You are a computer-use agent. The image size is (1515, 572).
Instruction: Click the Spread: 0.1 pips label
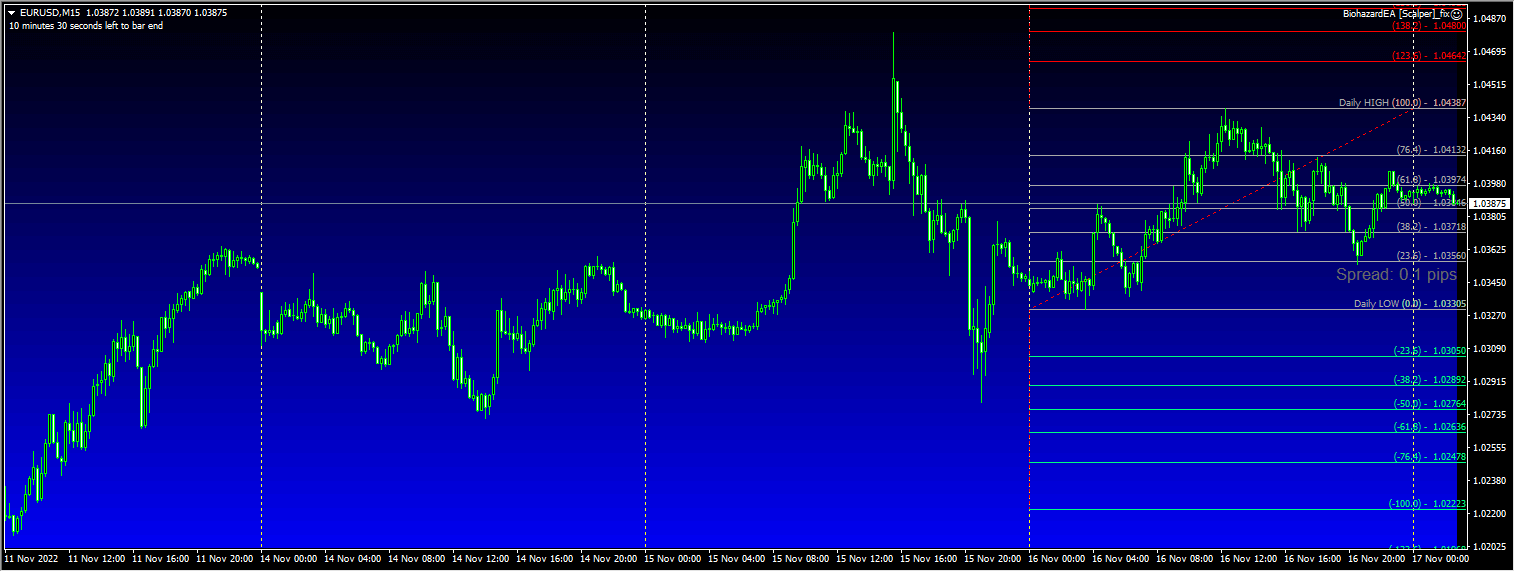(1396, 274)
